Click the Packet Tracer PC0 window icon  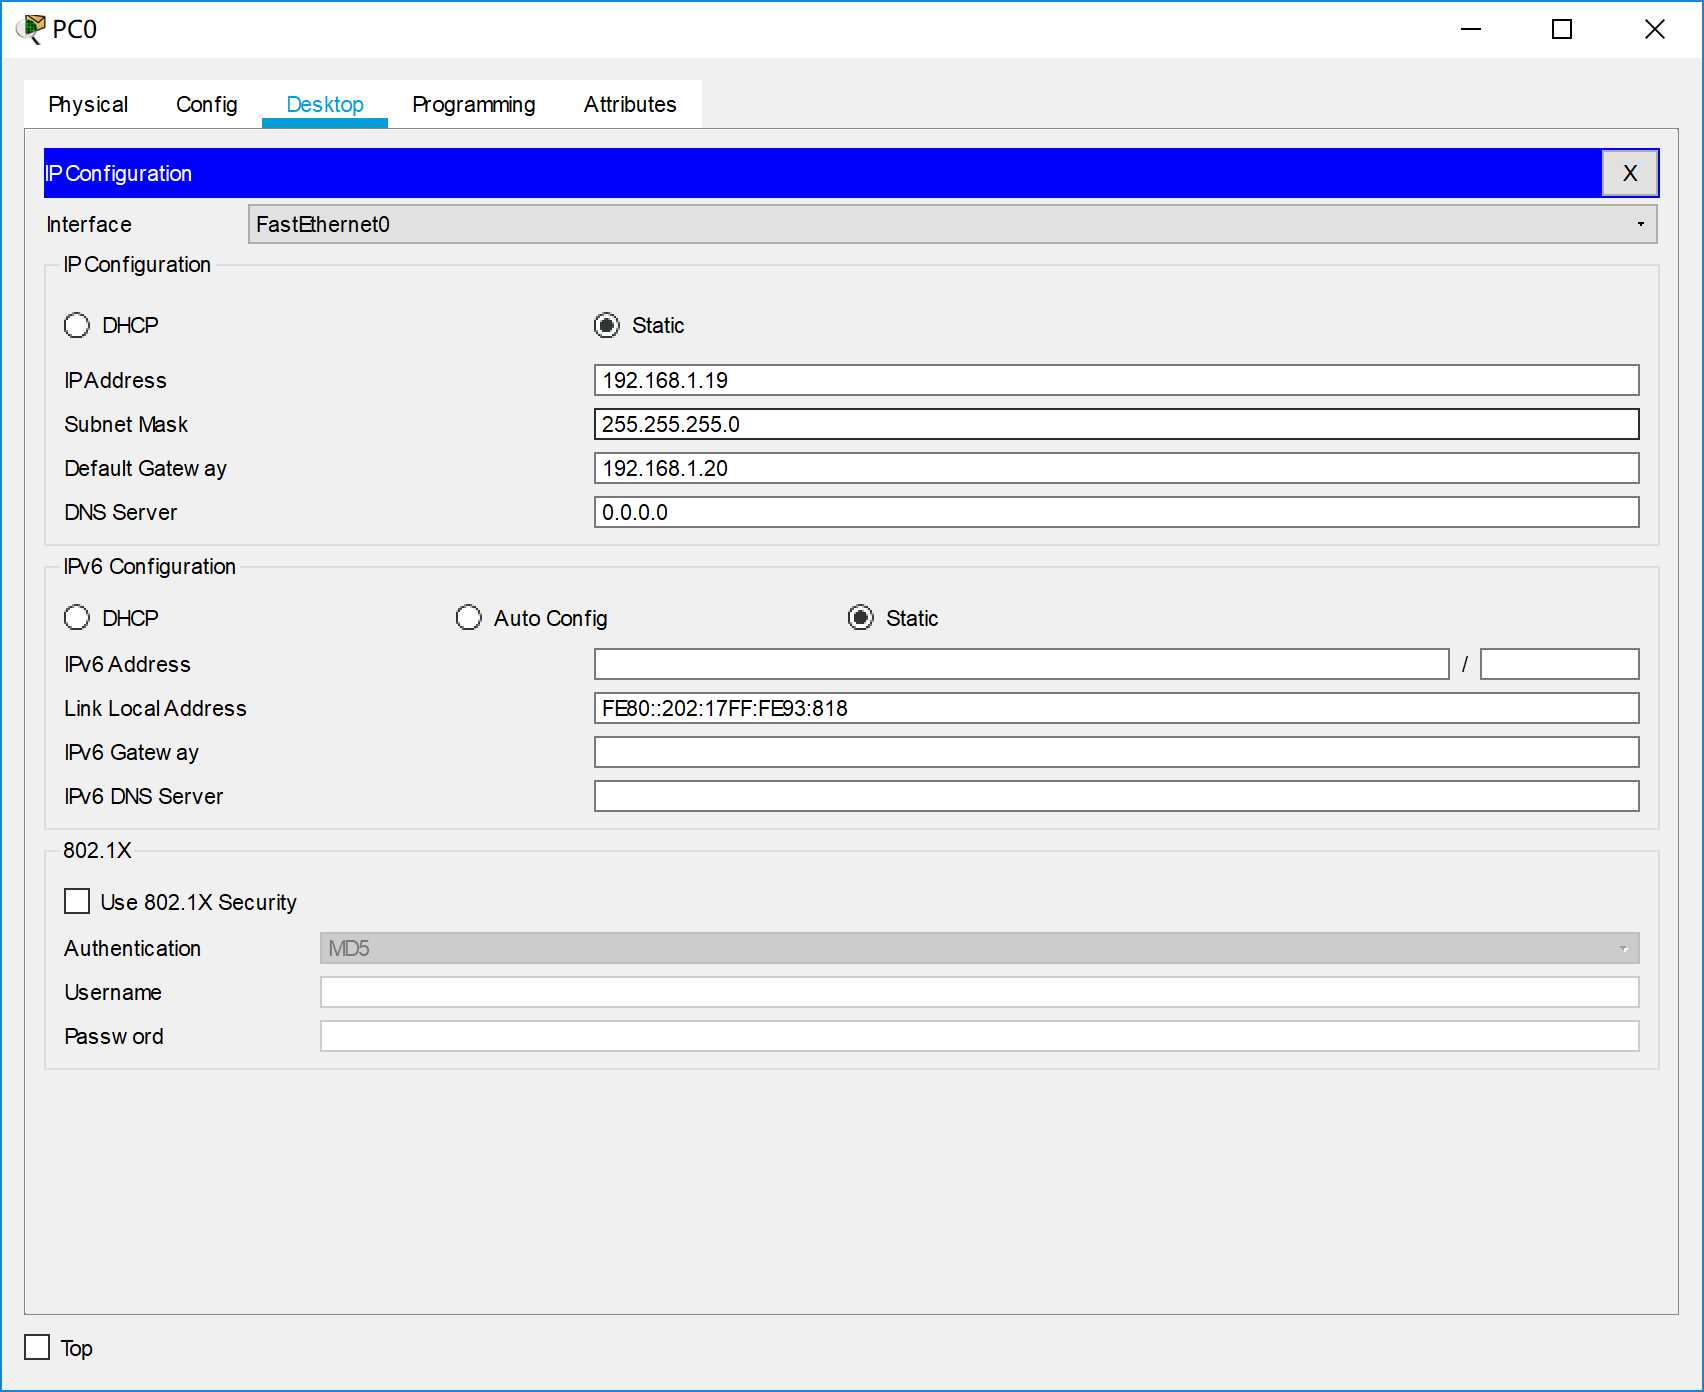[31, 29]
